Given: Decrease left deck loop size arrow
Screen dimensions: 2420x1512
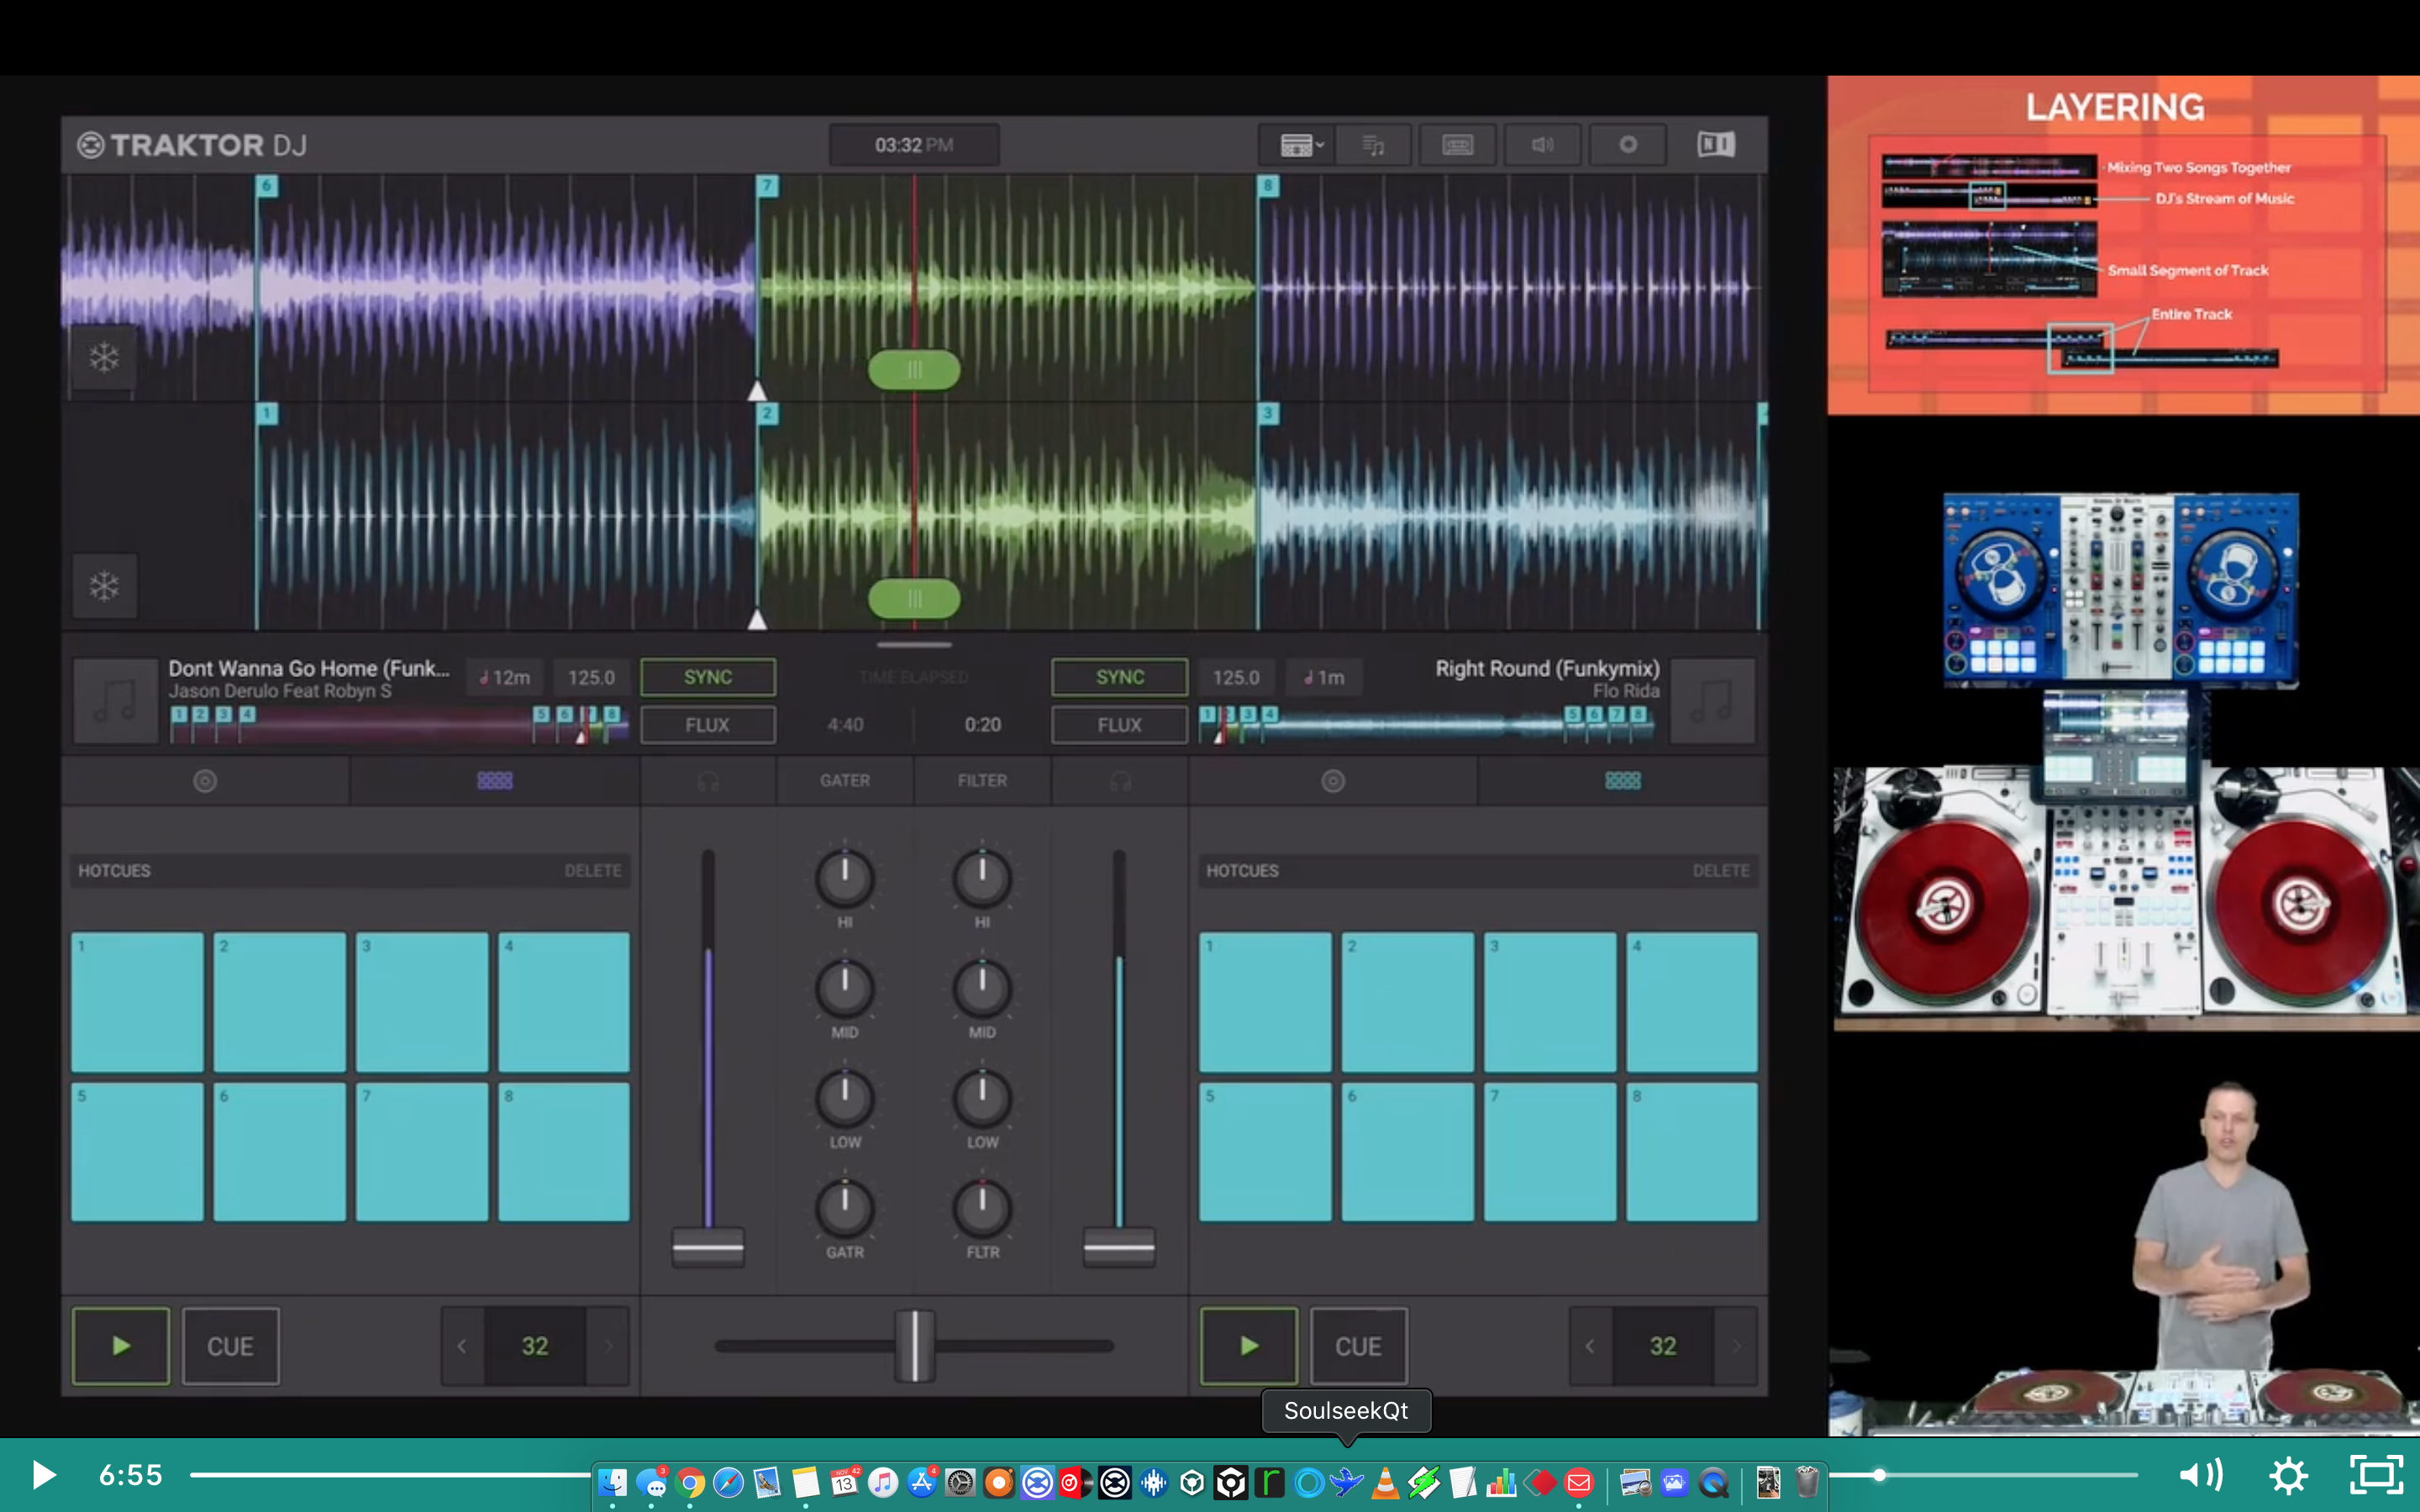Looking at the screenshot, I should [x=462, y=1346].
